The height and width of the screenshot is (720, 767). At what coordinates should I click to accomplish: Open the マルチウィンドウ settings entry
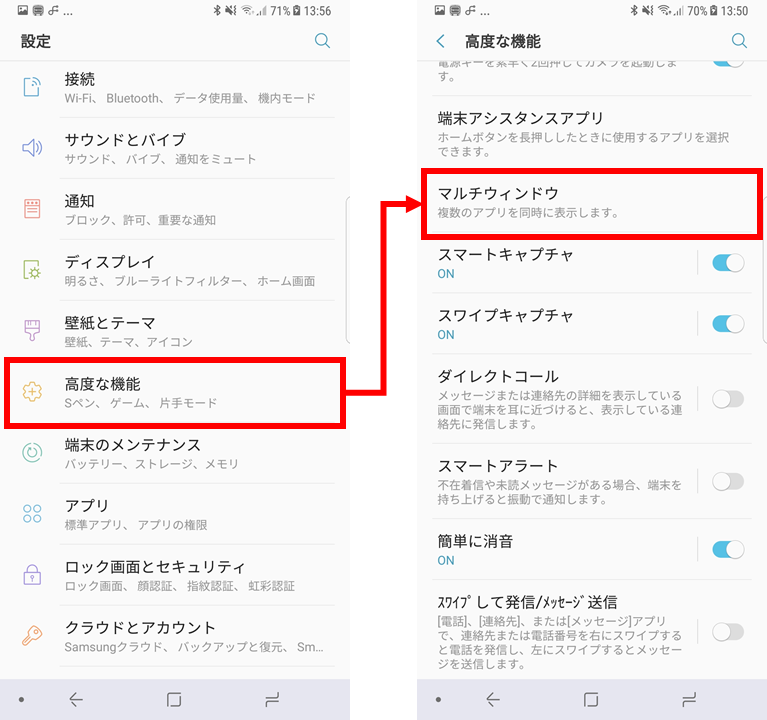click(x=591, y=203)
